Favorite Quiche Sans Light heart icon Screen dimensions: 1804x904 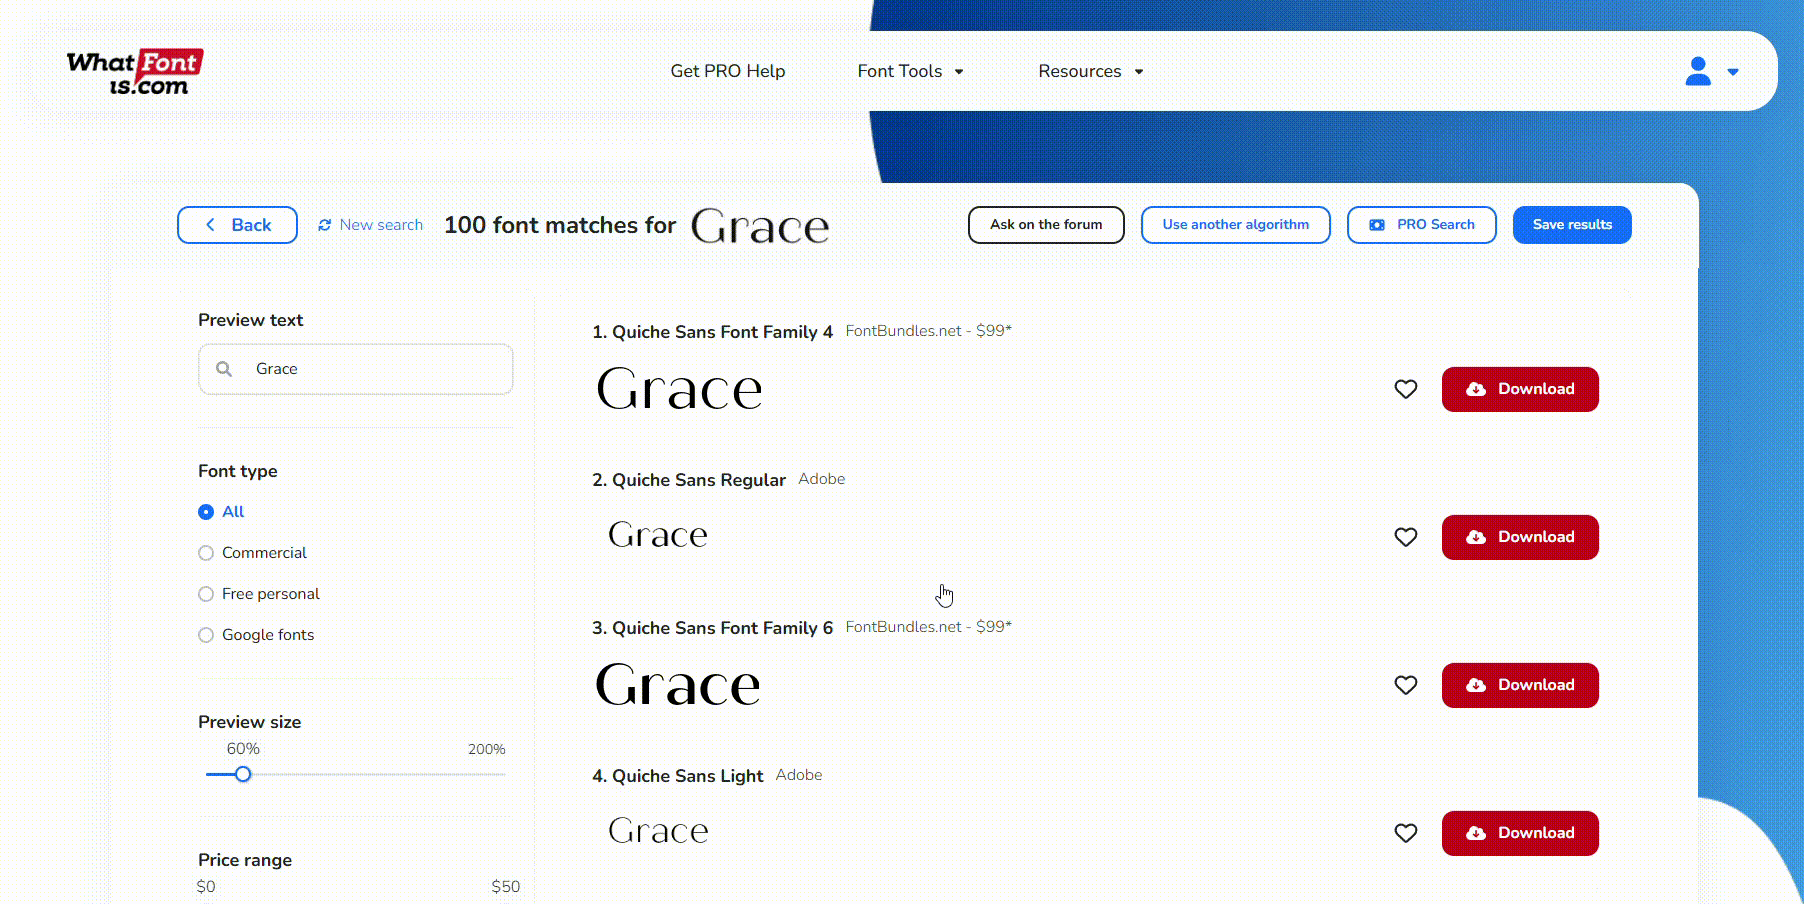click(x=1406, y=833)
